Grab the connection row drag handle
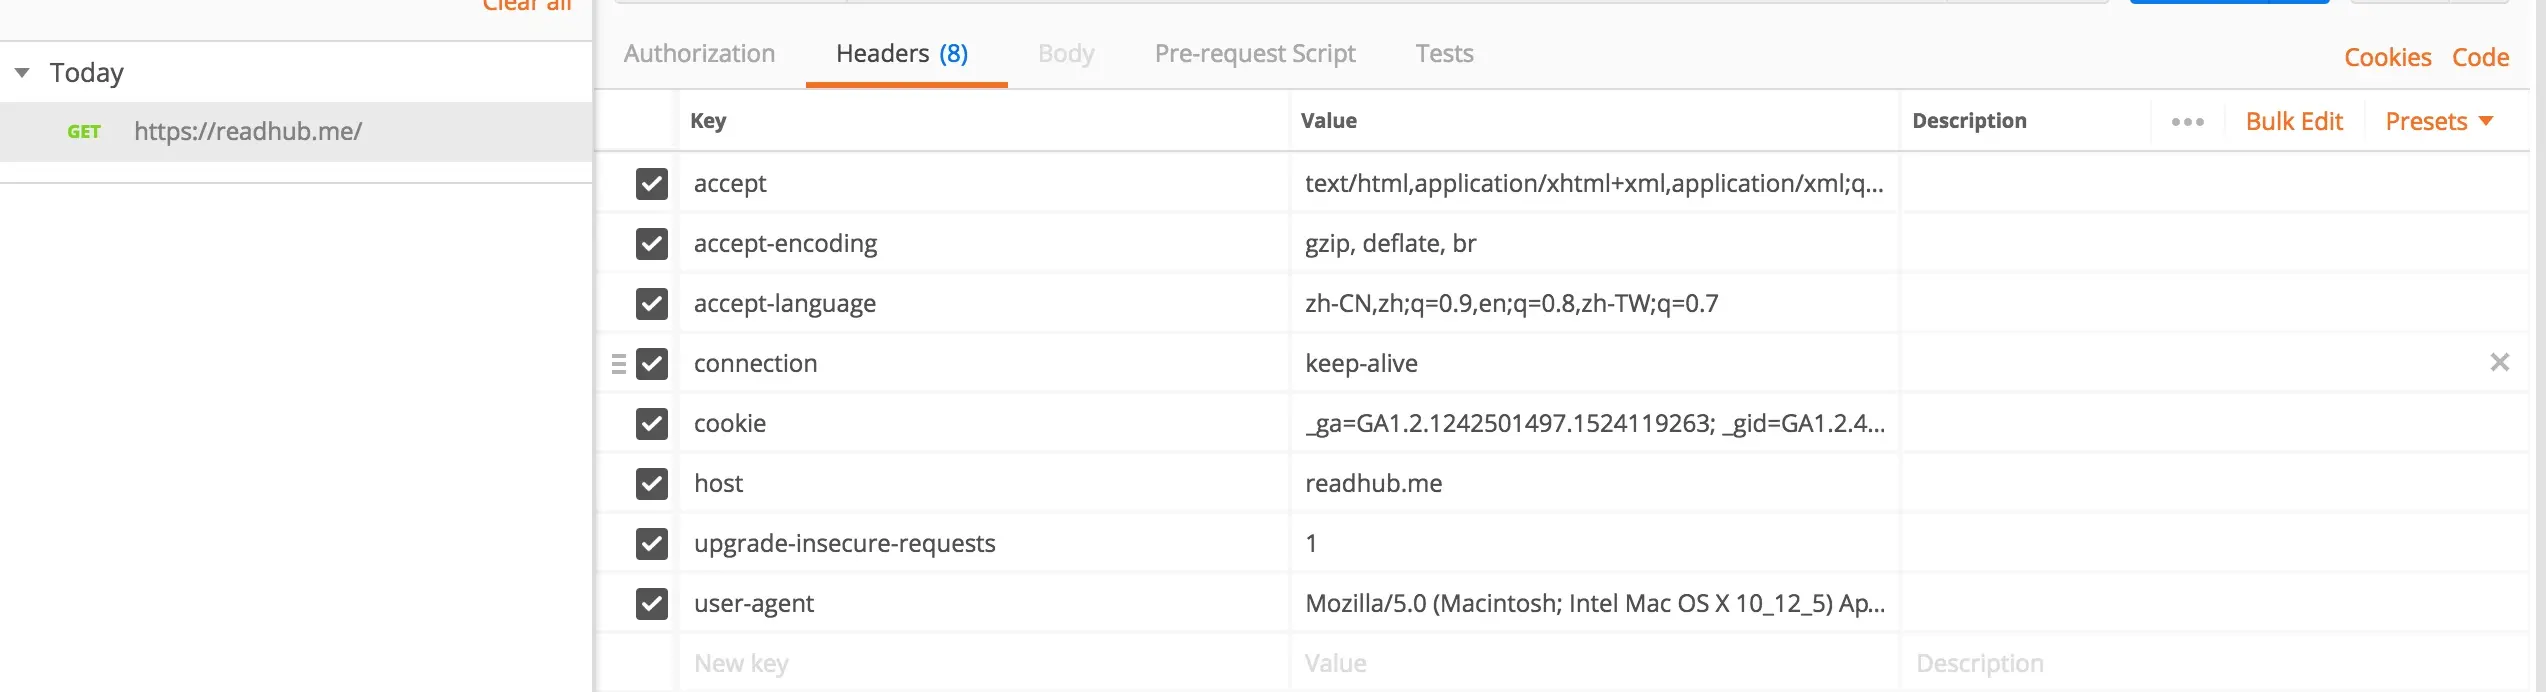Viewport: 2546px width, 692px height. coord(619,364)
